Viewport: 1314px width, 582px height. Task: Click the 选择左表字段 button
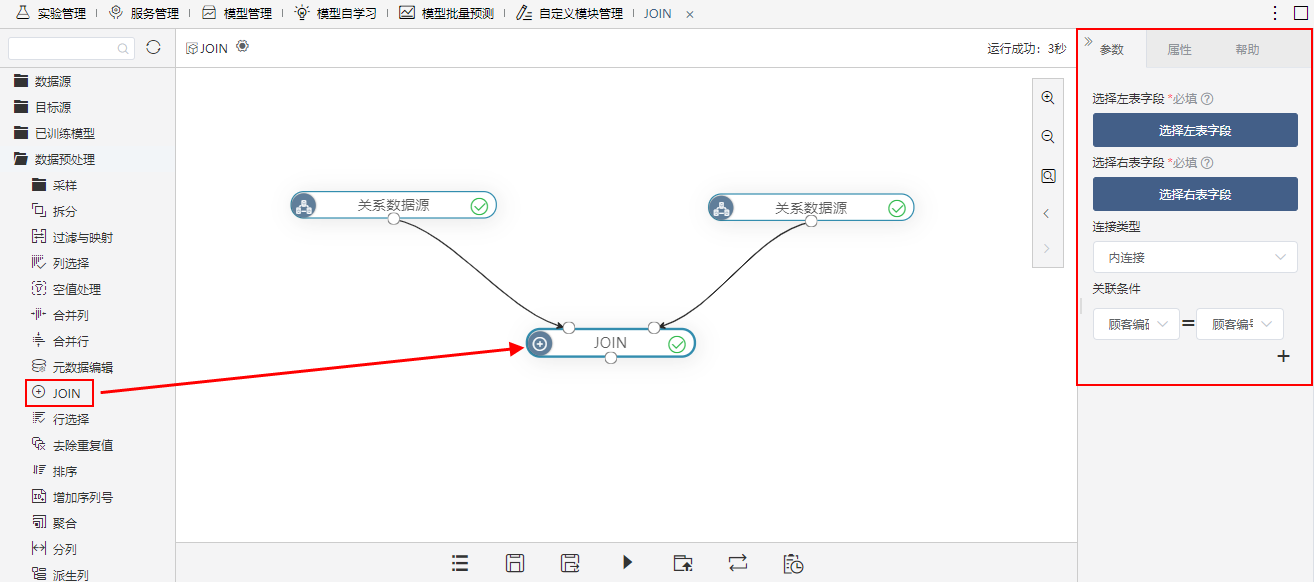(1195, 130)
